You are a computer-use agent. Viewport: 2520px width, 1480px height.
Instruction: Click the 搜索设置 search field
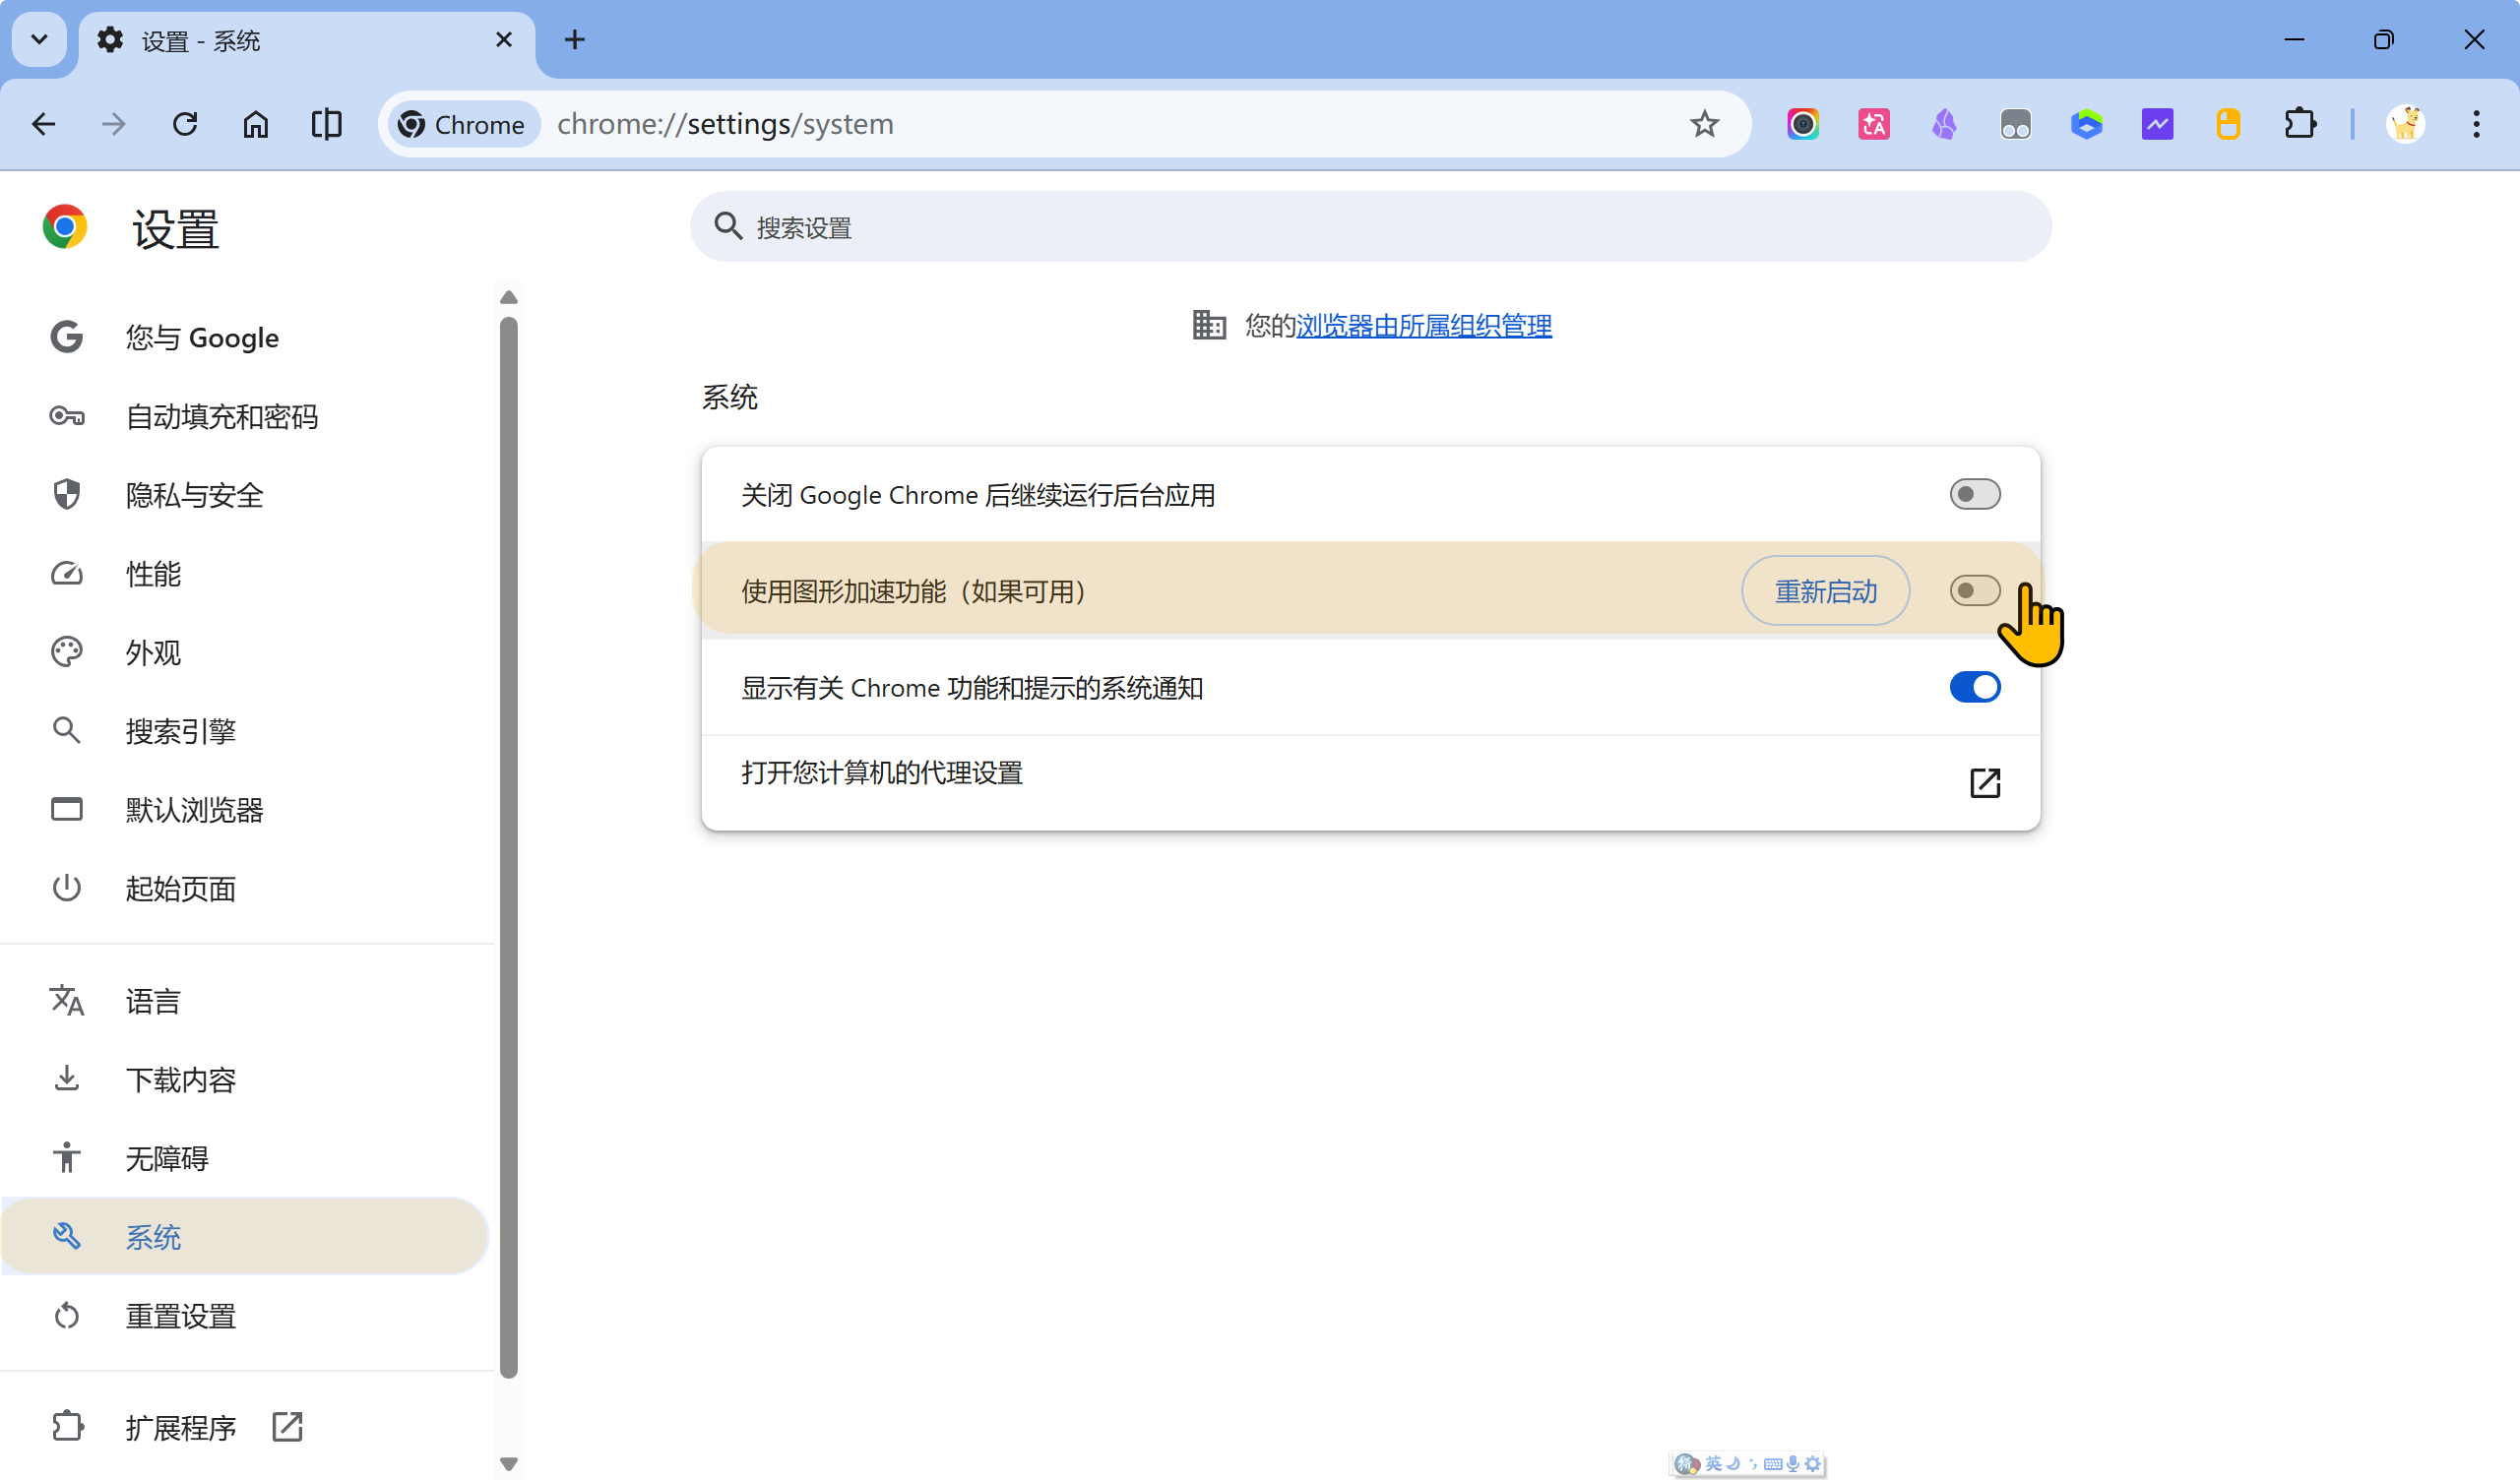(1370, 227)
